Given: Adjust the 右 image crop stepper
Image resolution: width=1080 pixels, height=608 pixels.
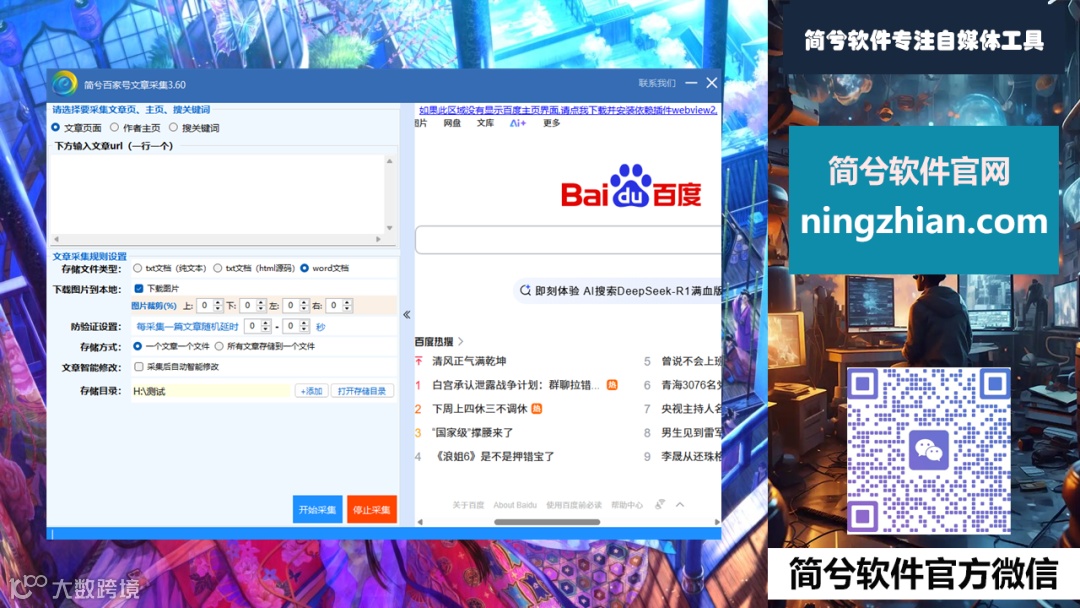Looking at the screenshot, I should (x=347, y=305).
